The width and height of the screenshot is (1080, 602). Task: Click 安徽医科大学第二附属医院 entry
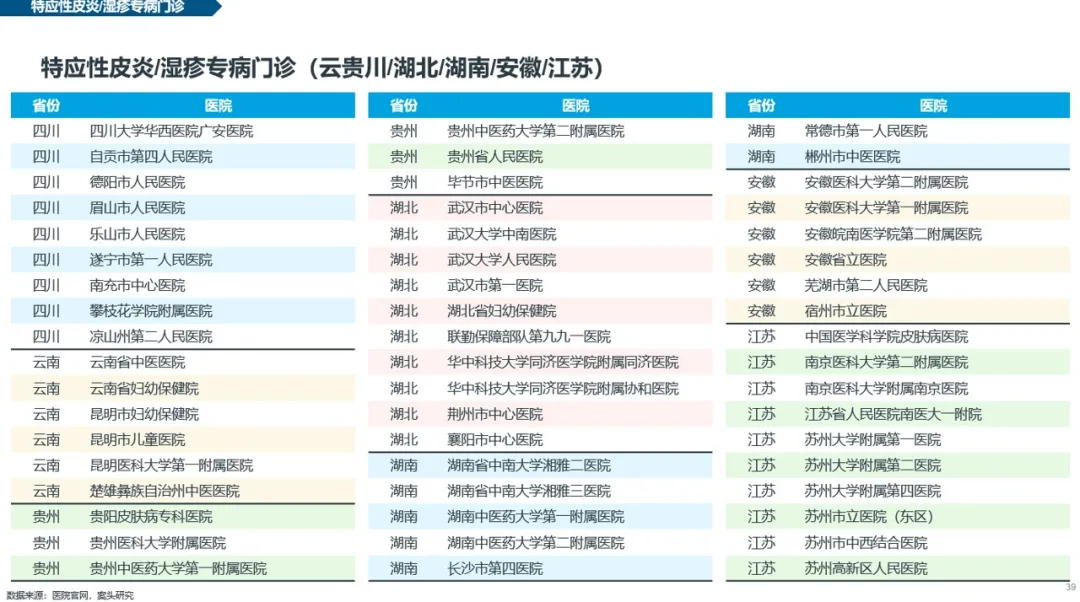(886, 183)
